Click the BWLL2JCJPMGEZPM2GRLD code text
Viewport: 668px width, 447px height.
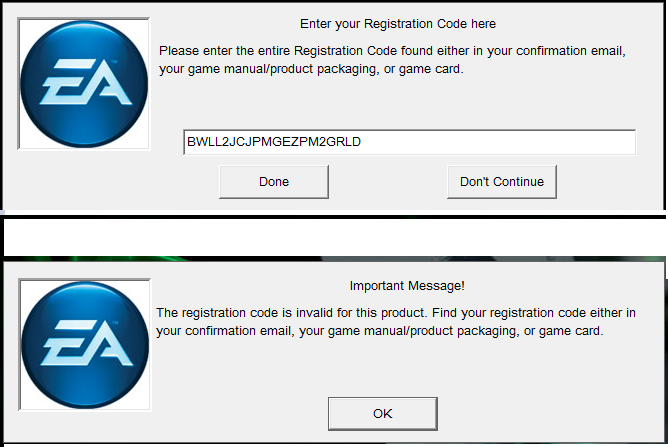pos(274,142)
